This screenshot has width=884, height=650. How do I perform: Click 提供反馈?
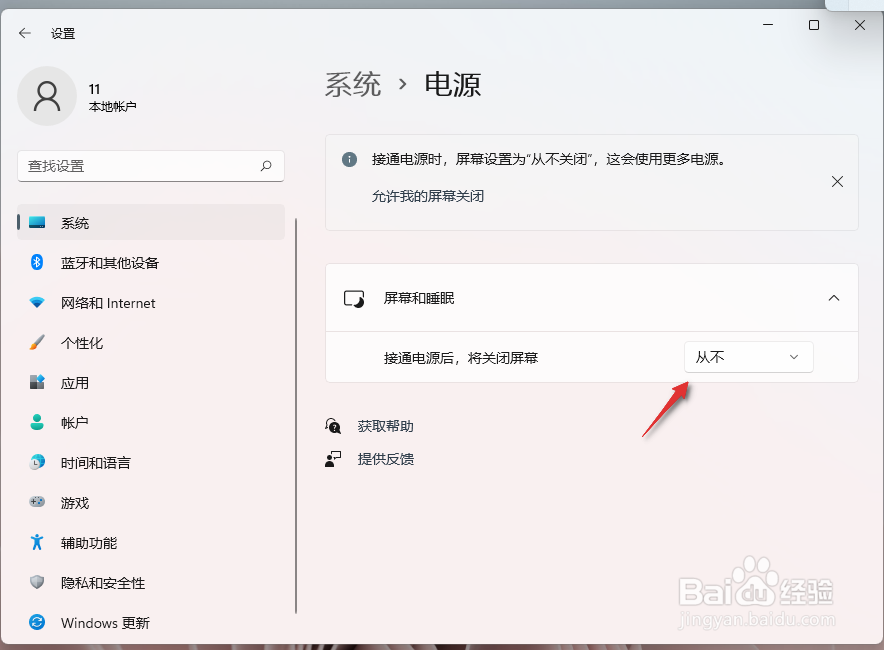coord(384,459)
